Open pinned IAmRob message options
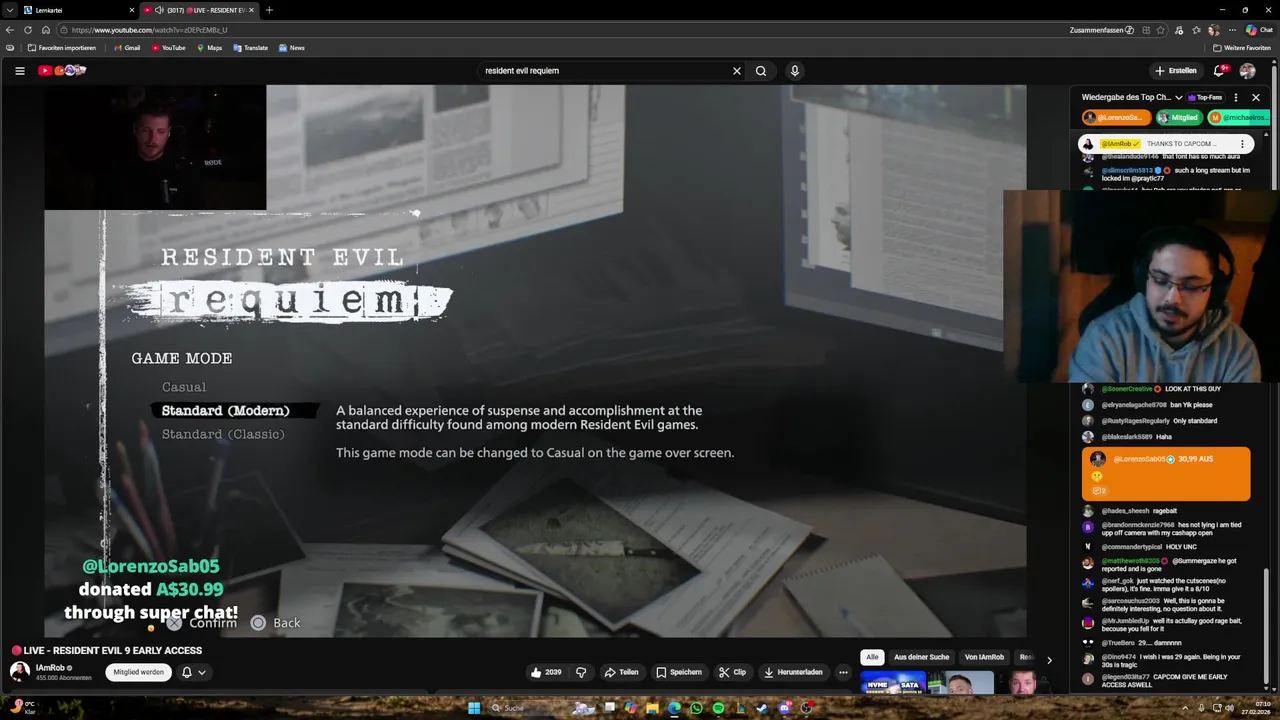This screenshot has height=720, width=1280. (x=1243, y=144)
